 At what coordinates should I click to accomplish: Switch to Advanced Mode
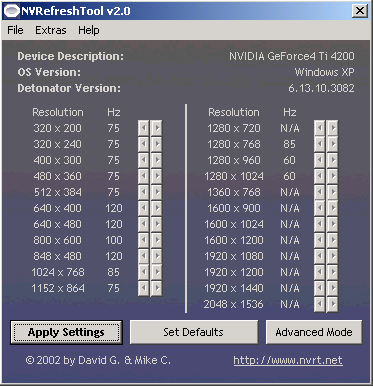[314, 332]
